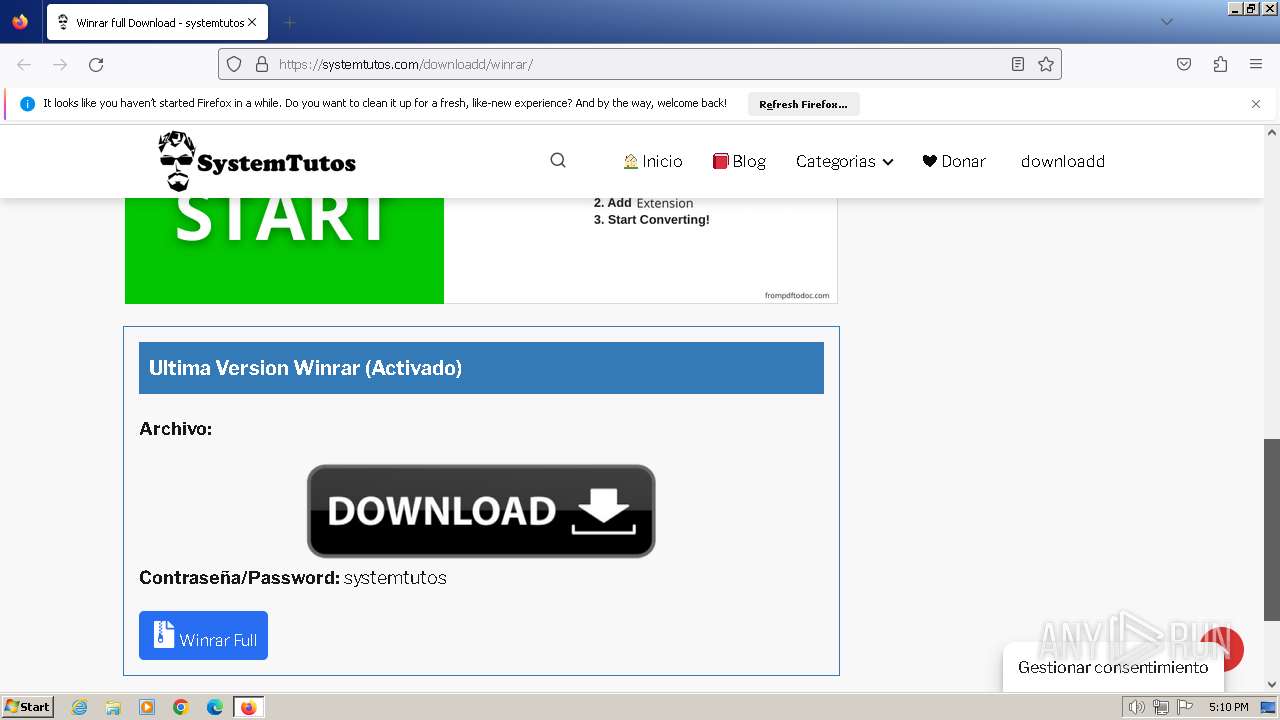Click the green START ad banner
The height and width of the screenshot is (720, 1280).
284,250
